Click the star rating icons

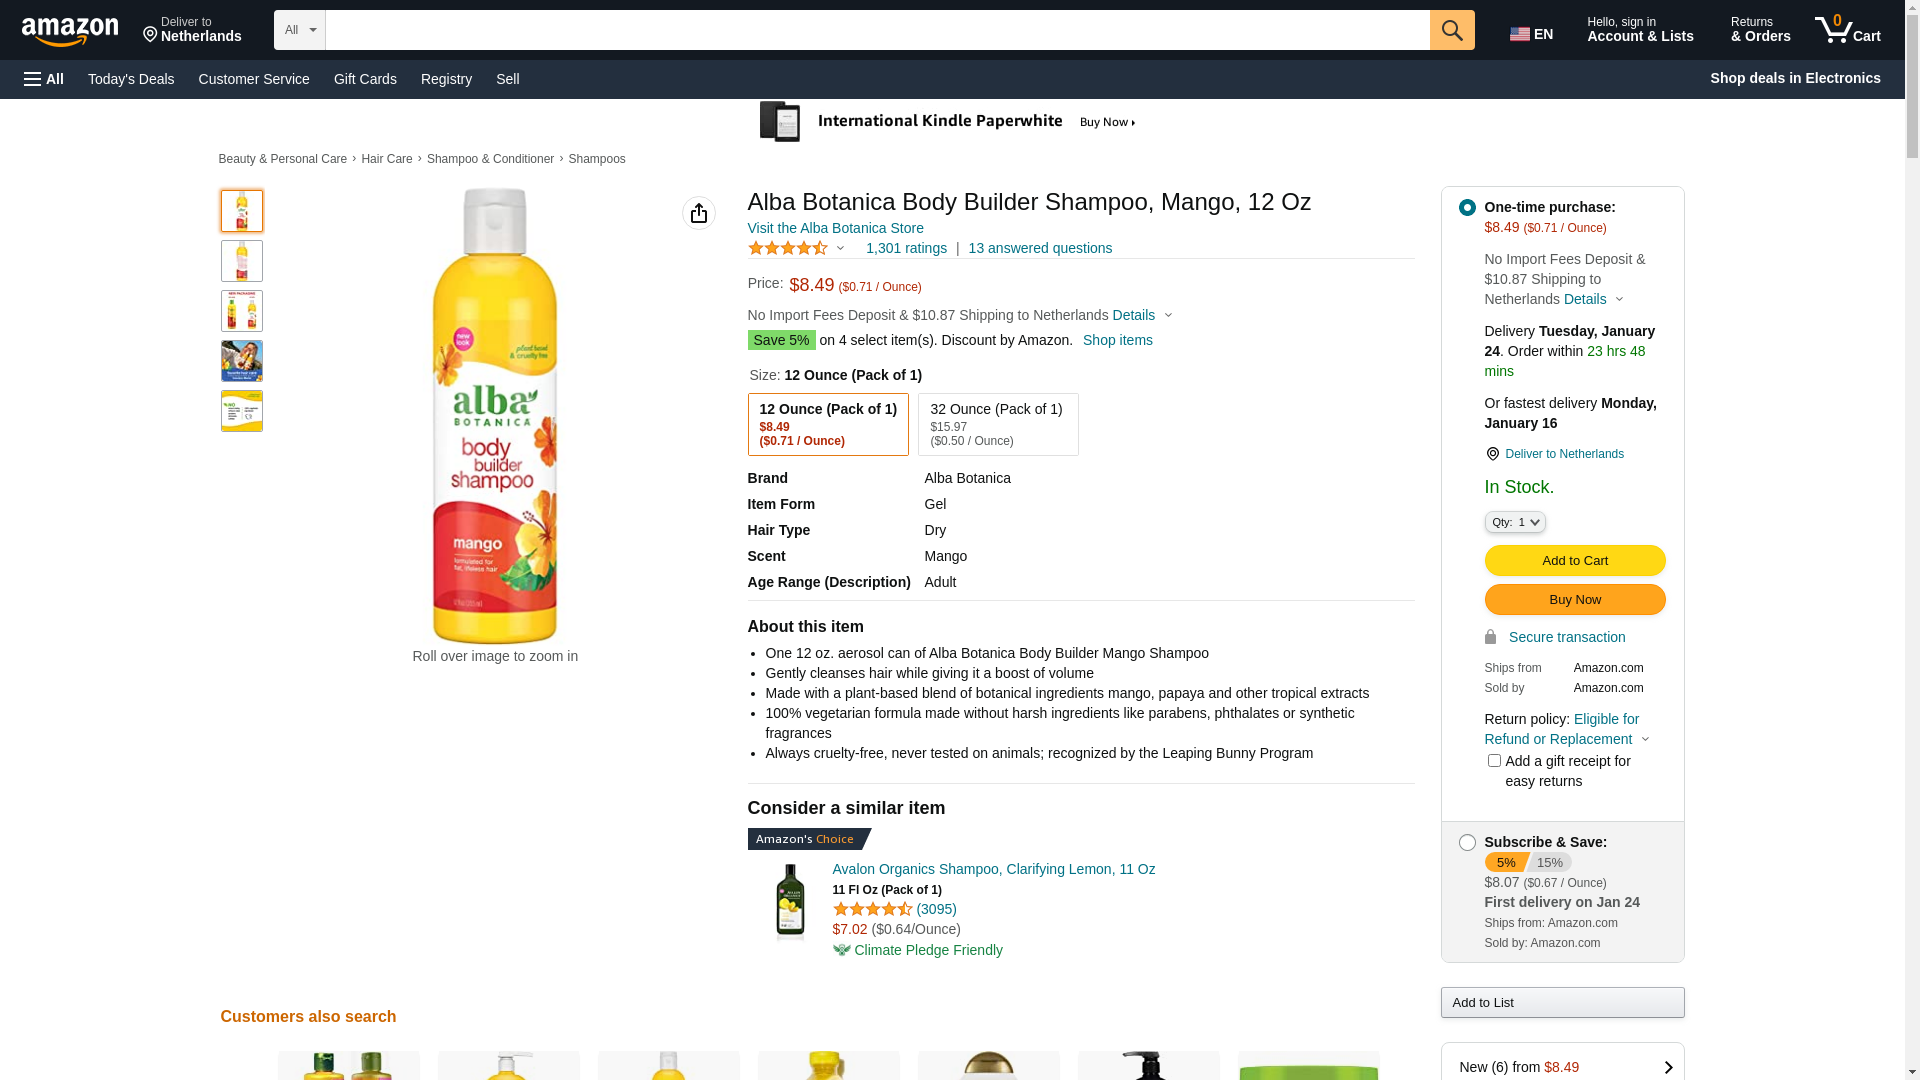(788, 248)
